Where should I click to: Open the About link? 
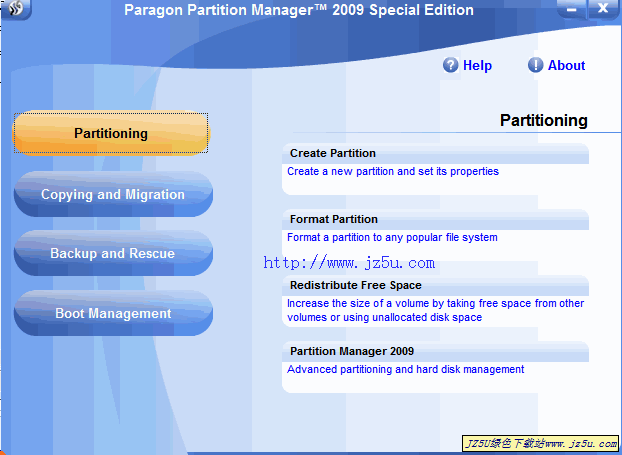click(x=566, y=65)
